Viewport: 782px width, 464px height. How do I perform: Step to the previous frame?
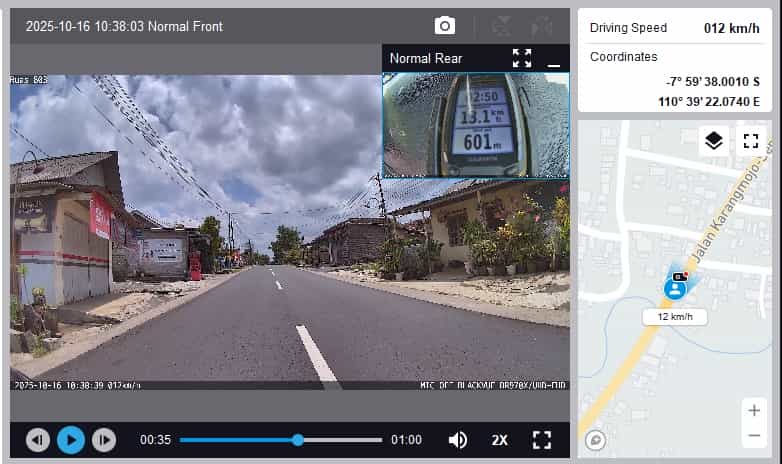tap(38, 440)
